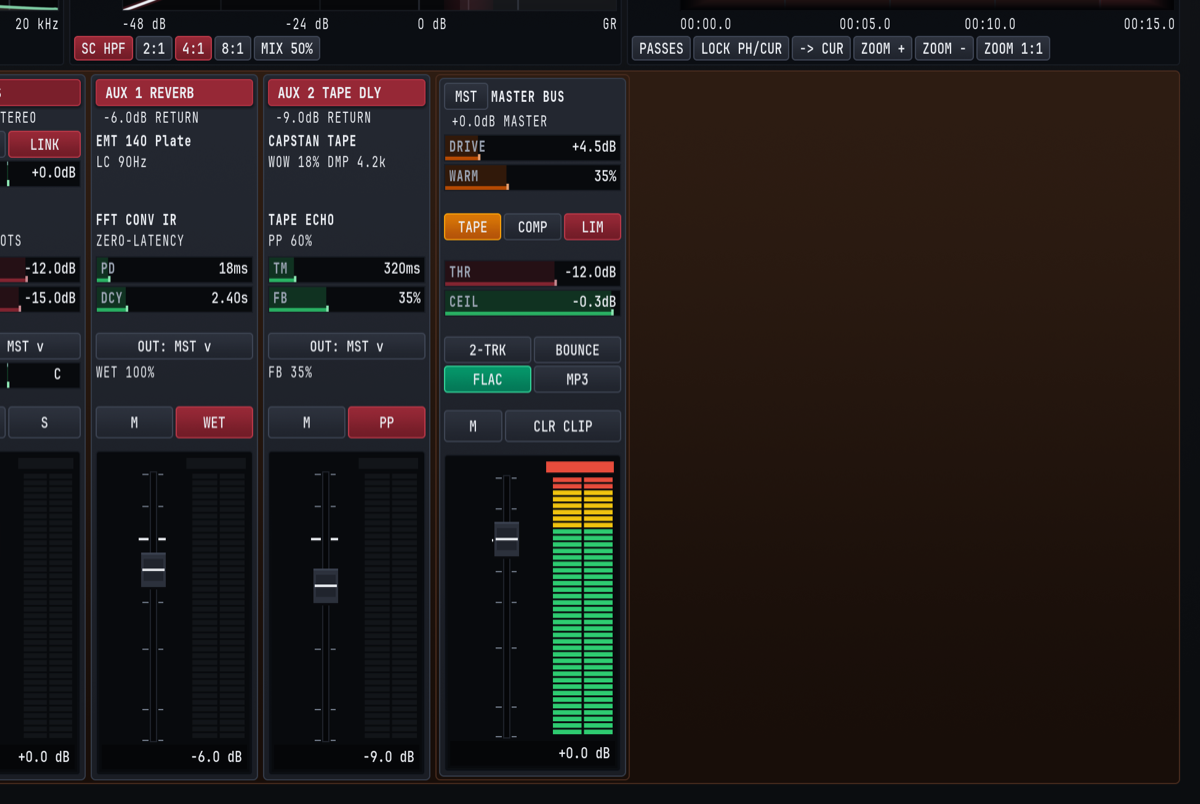Click the AUX 2 TAPE DLY volume fader handle
Image resolution: width=1200 pixels, height=804 pixels.
(326, 585)
